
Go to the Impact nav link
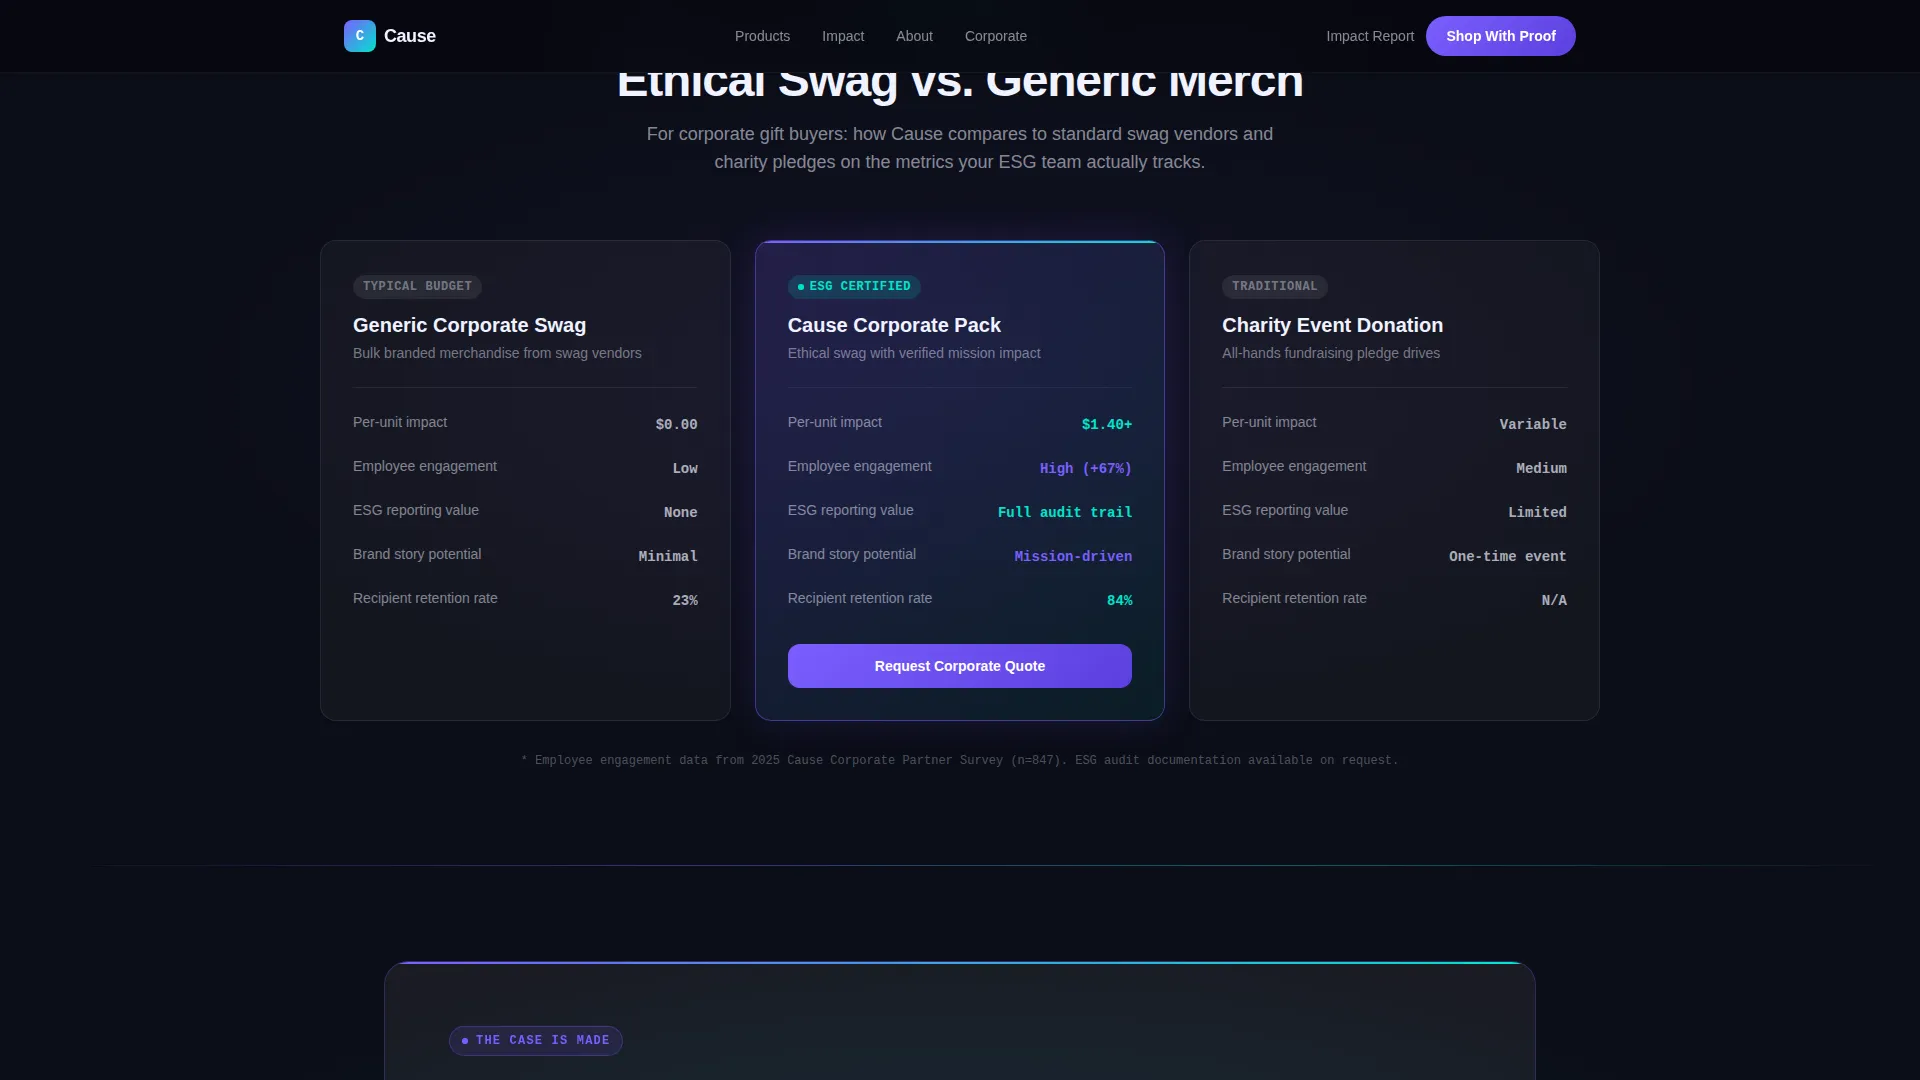point(843,36)
